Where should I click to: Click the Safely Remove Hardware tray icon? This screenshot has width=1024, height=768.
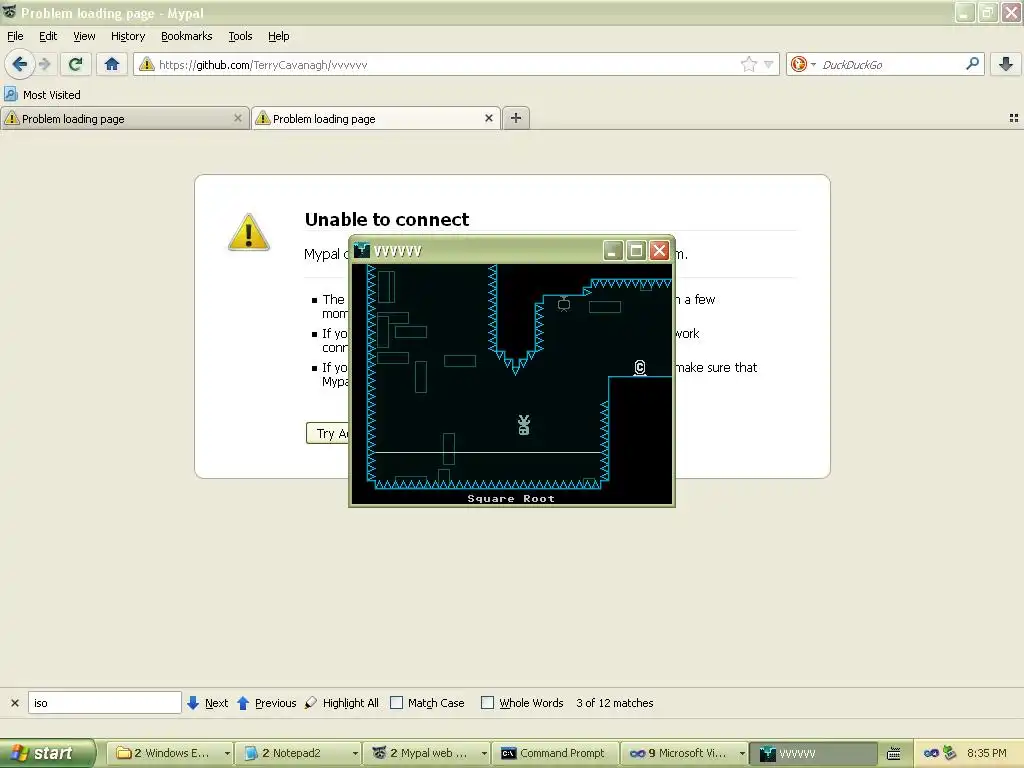coord(950,753)
